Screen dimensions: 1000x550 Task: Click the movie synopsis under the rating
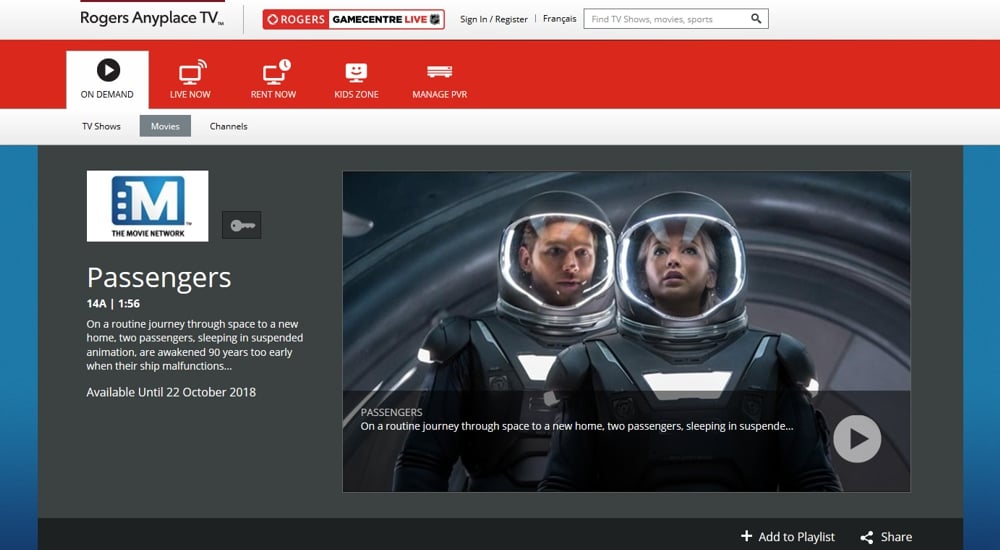195,345
